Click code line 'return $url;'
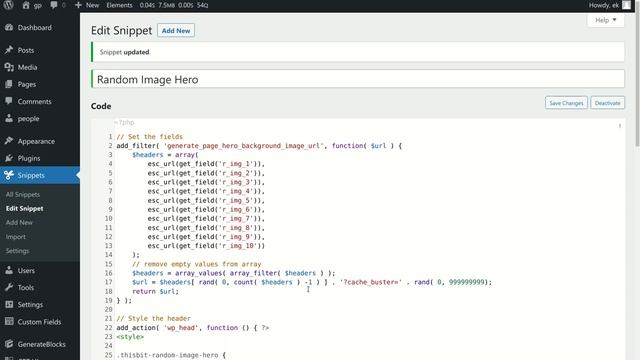Image resolution: width=640 pixels, height=360 pixels. click(156, 291)
